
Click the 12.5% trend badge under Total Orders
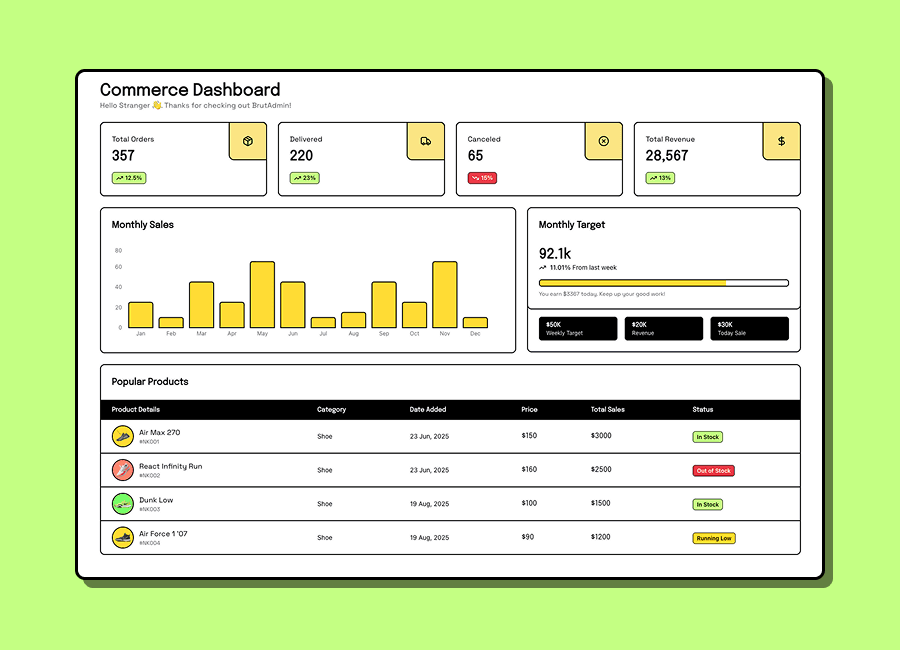coord(129,178)
